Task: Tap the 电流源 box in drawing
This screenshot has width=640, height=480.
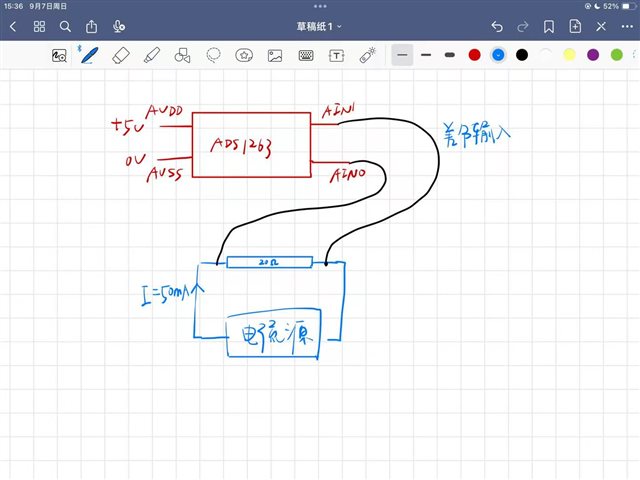Action: coord(273,335)
